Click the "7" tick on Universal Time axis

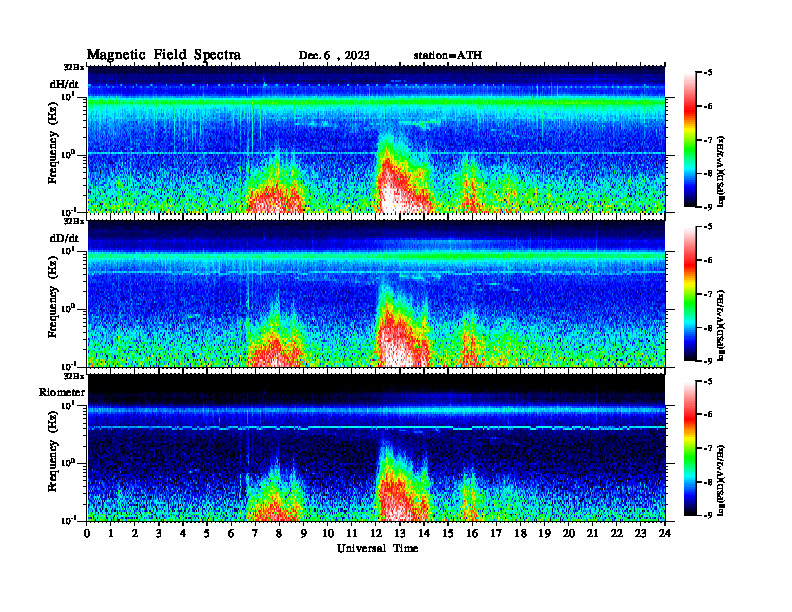(x=256, y=533)
